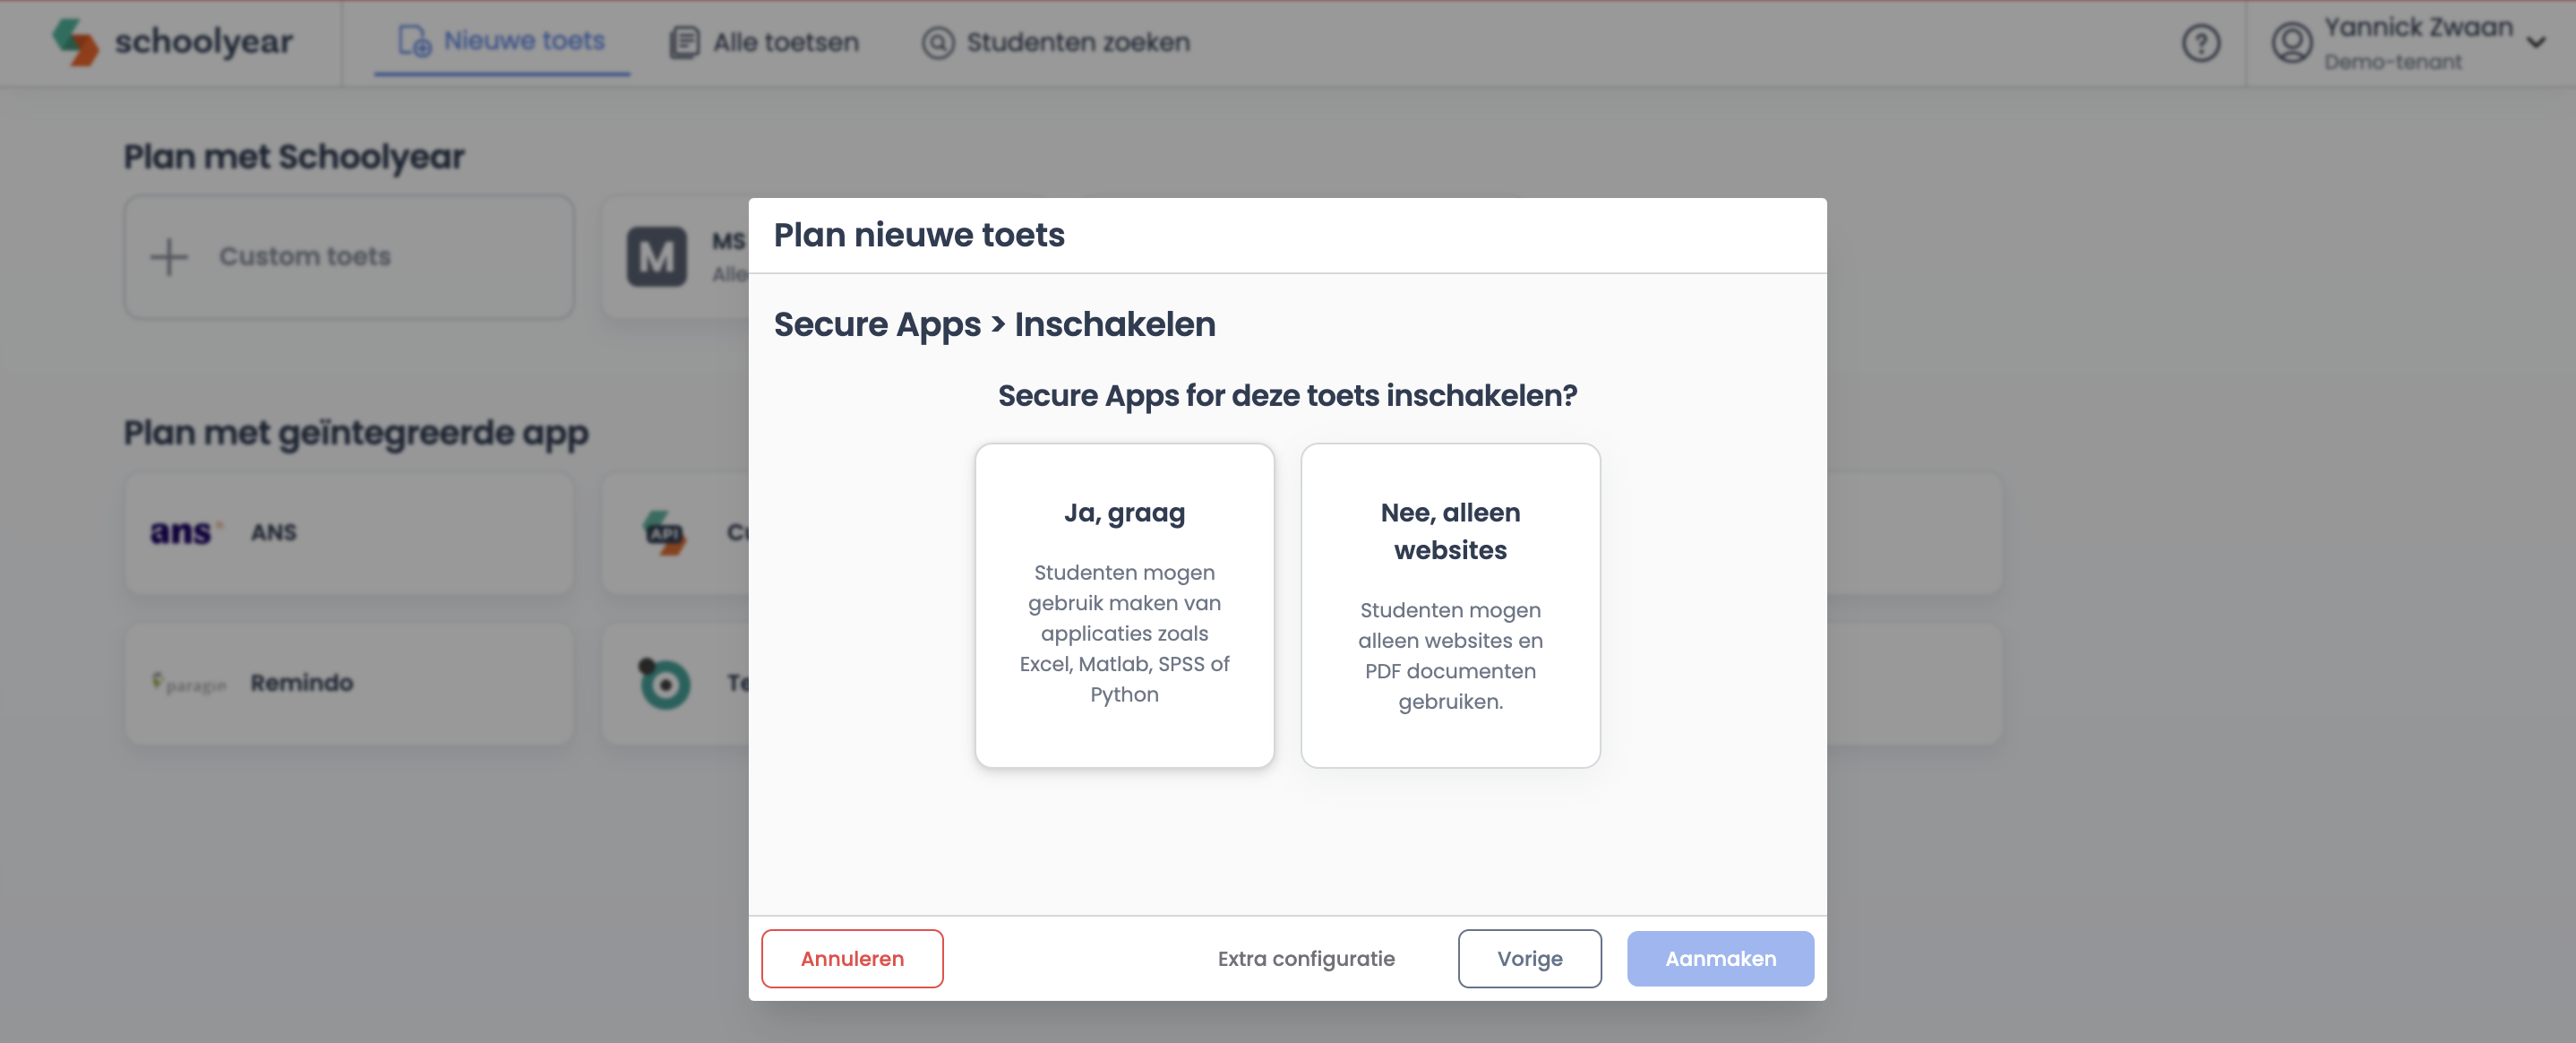Open the Alle toetsen tab
Screen dimensions: 2576x1043
point(765,42)
